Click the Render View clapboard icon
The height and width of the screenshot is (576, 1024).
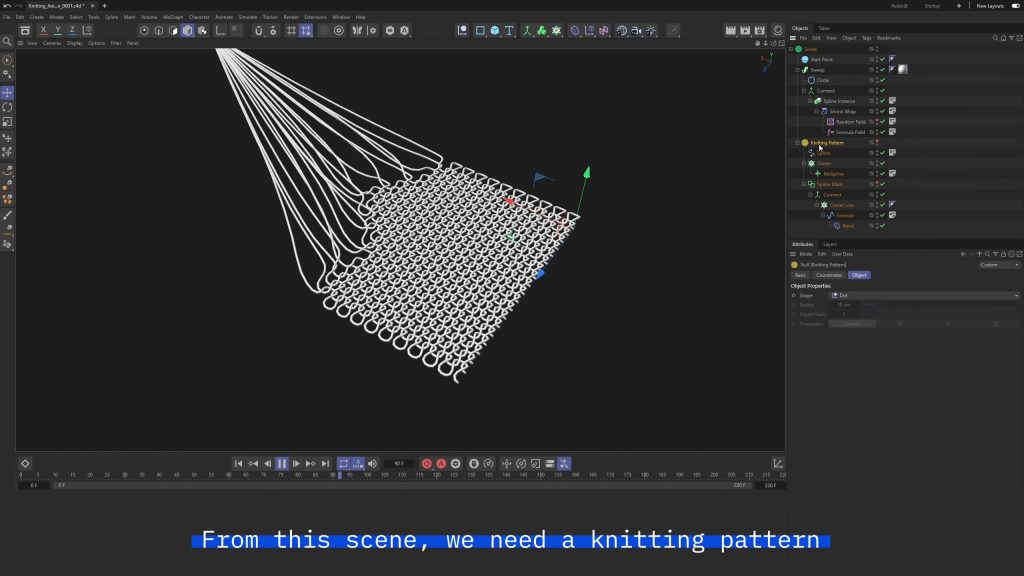[731, 30]
